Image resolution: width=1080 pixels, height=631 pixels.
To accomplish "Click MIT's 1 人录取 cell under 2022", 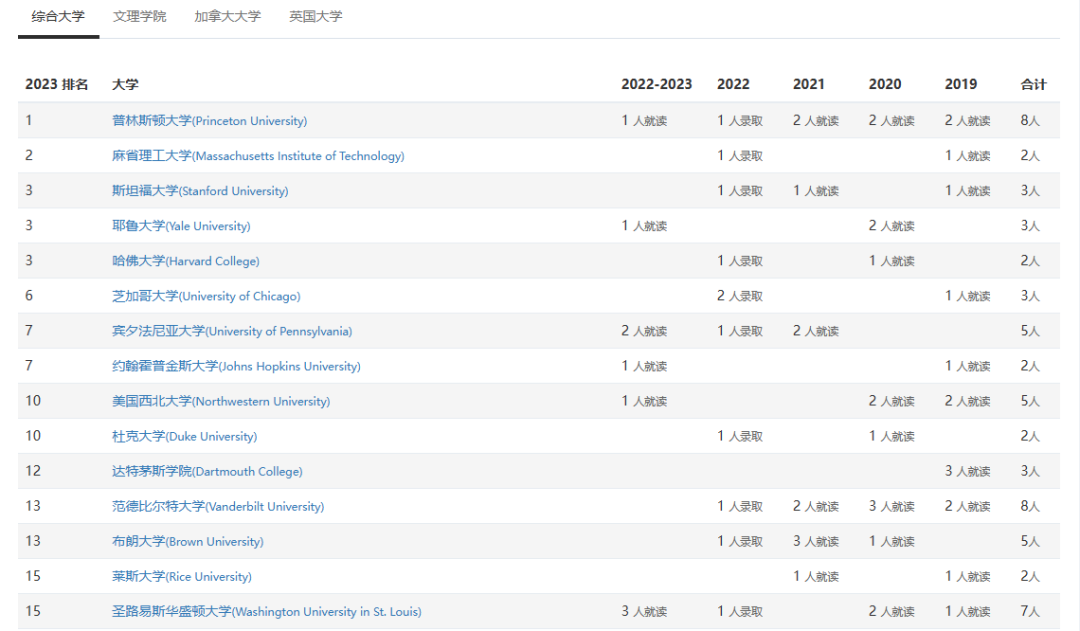I will pyautogui.click(x=740, y=156).
